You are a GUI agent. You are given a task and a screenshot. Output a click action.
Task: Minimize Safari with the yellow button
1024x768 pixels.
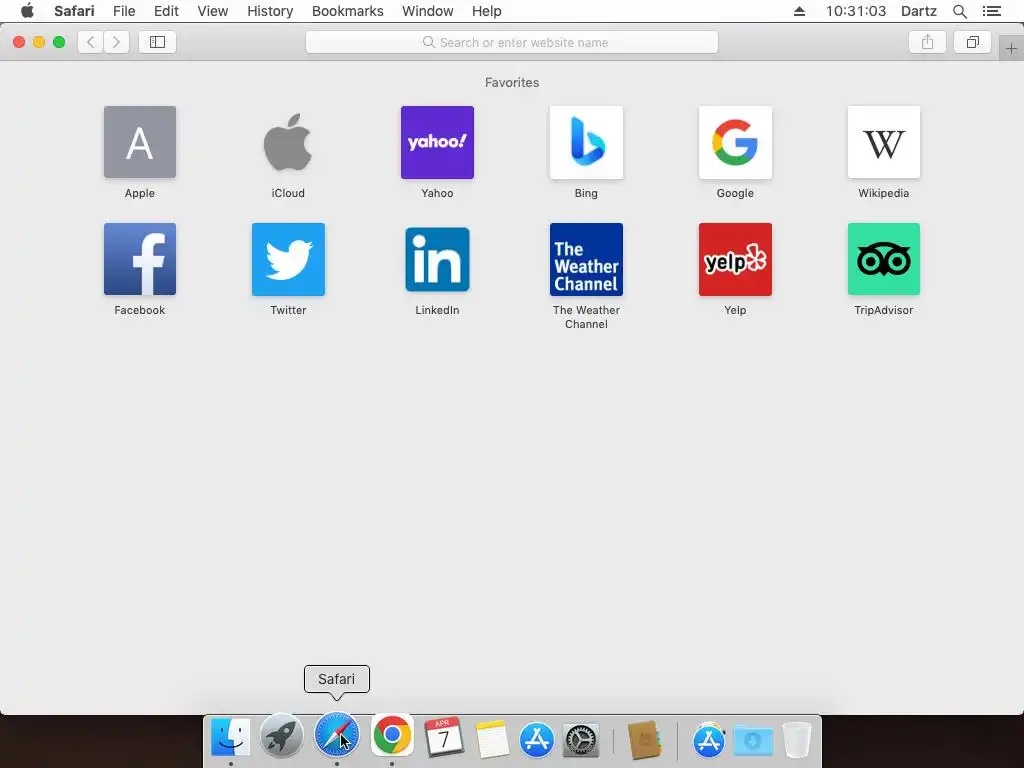(x=39, y=42)
